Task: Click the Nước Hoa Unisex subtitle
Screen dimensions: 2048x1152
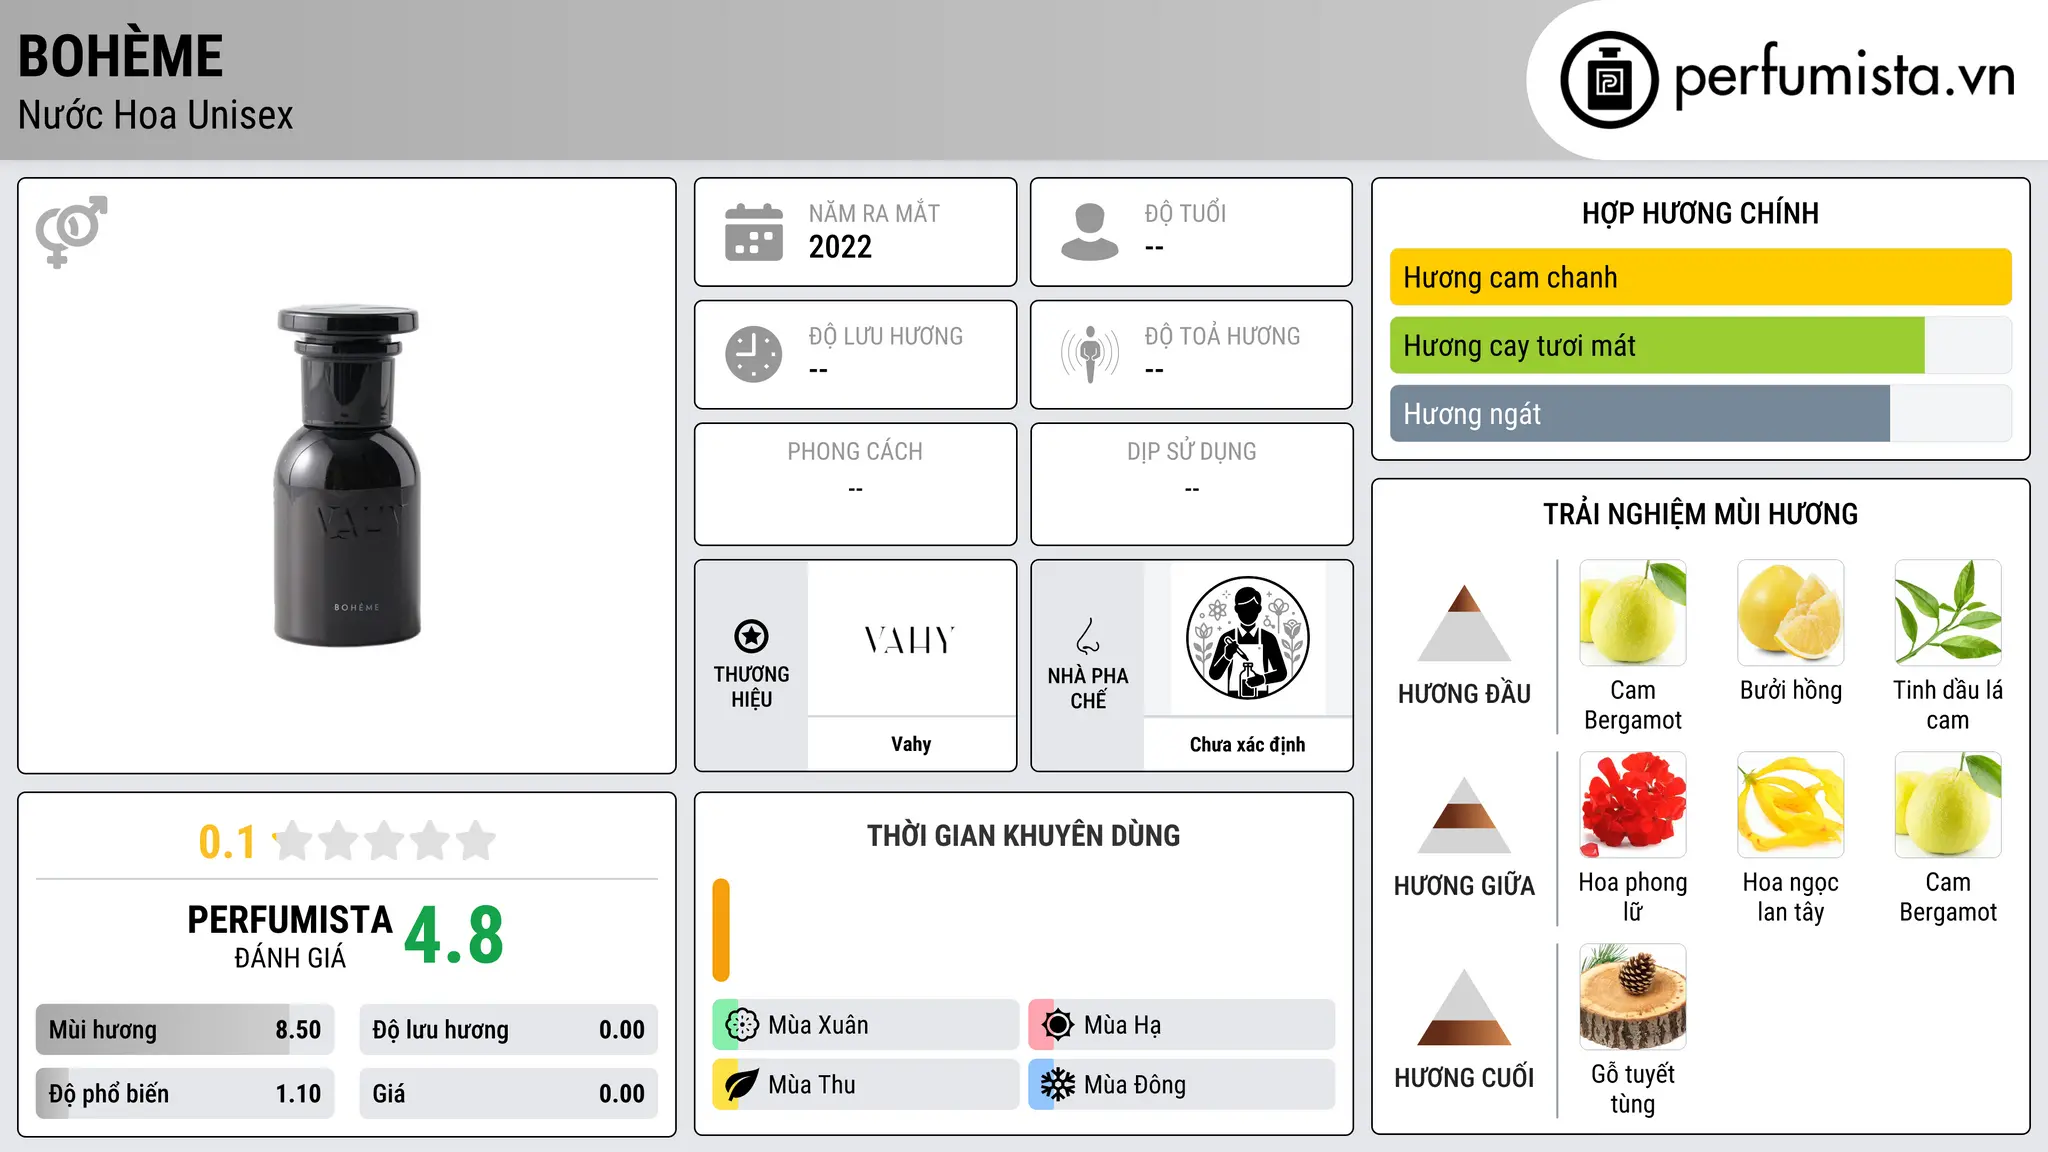Action: pyautogui.click(x=155, y=115)
